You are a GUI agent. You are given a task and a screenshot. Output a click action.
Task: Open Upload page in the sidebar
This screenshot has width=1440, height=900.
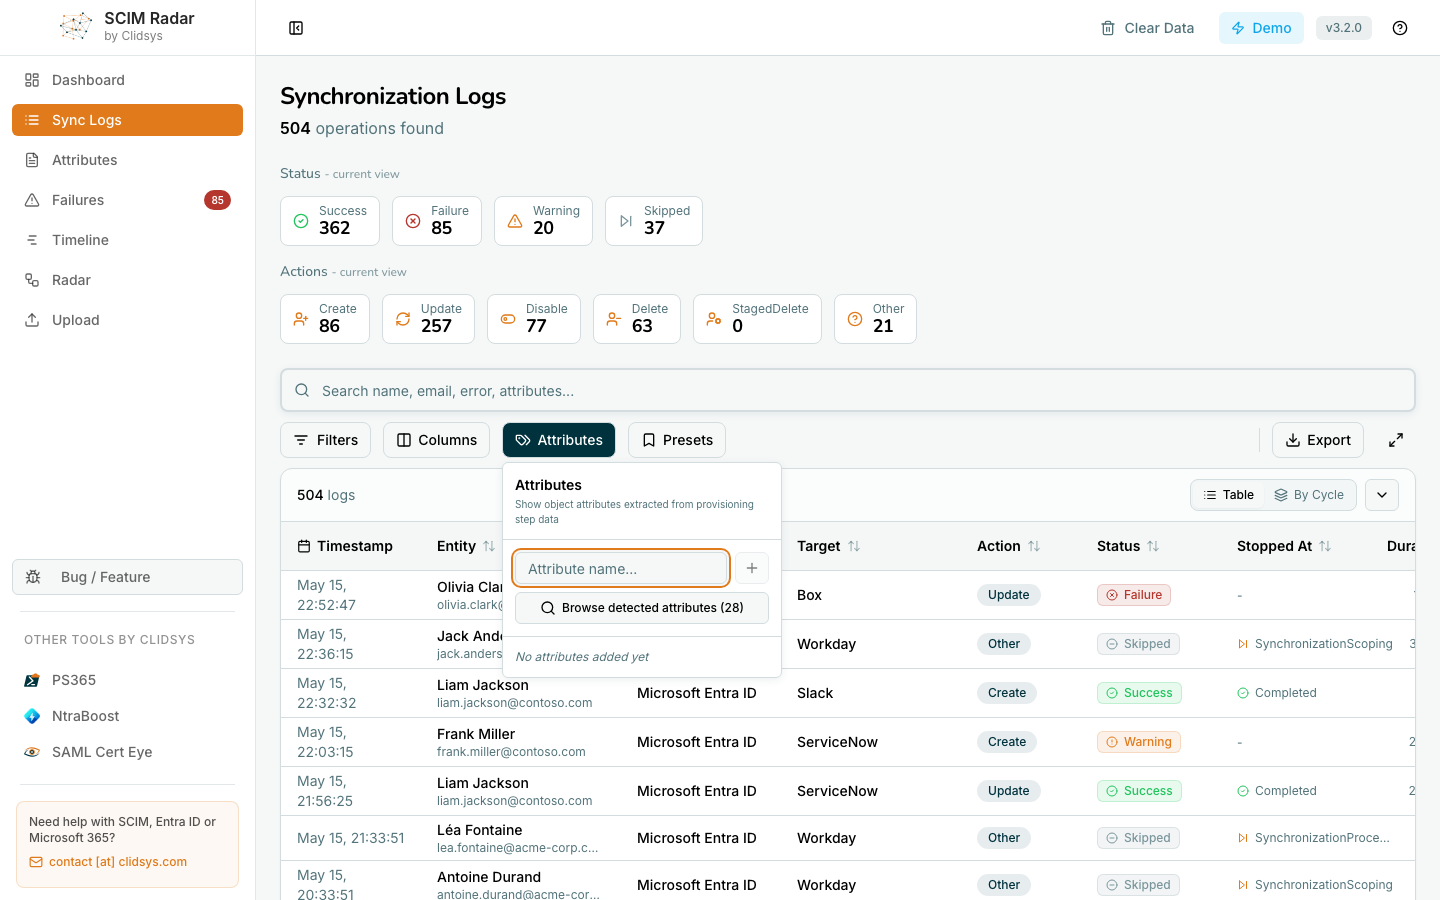tap(127, 320)
